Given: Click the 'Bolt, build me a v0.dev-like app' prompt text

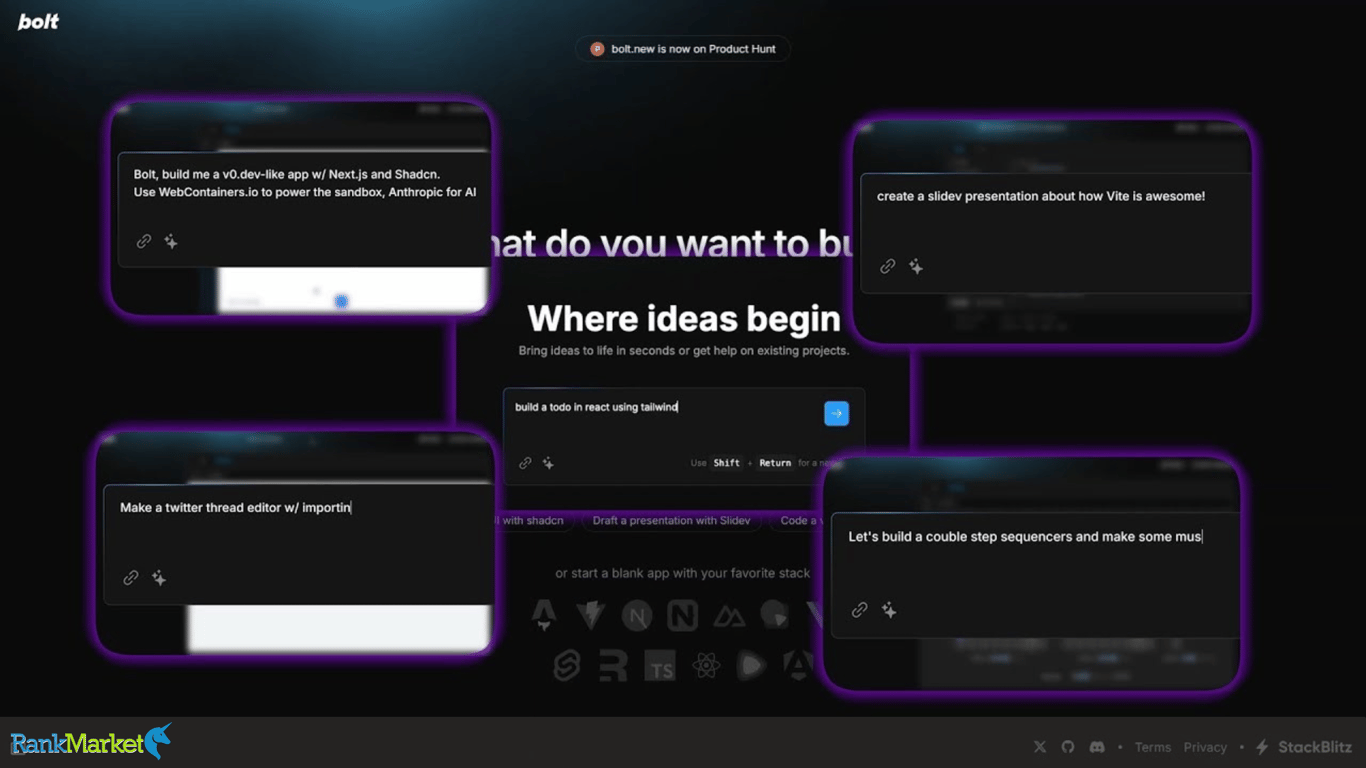Looking at the screenshot, I should [305, 182].
